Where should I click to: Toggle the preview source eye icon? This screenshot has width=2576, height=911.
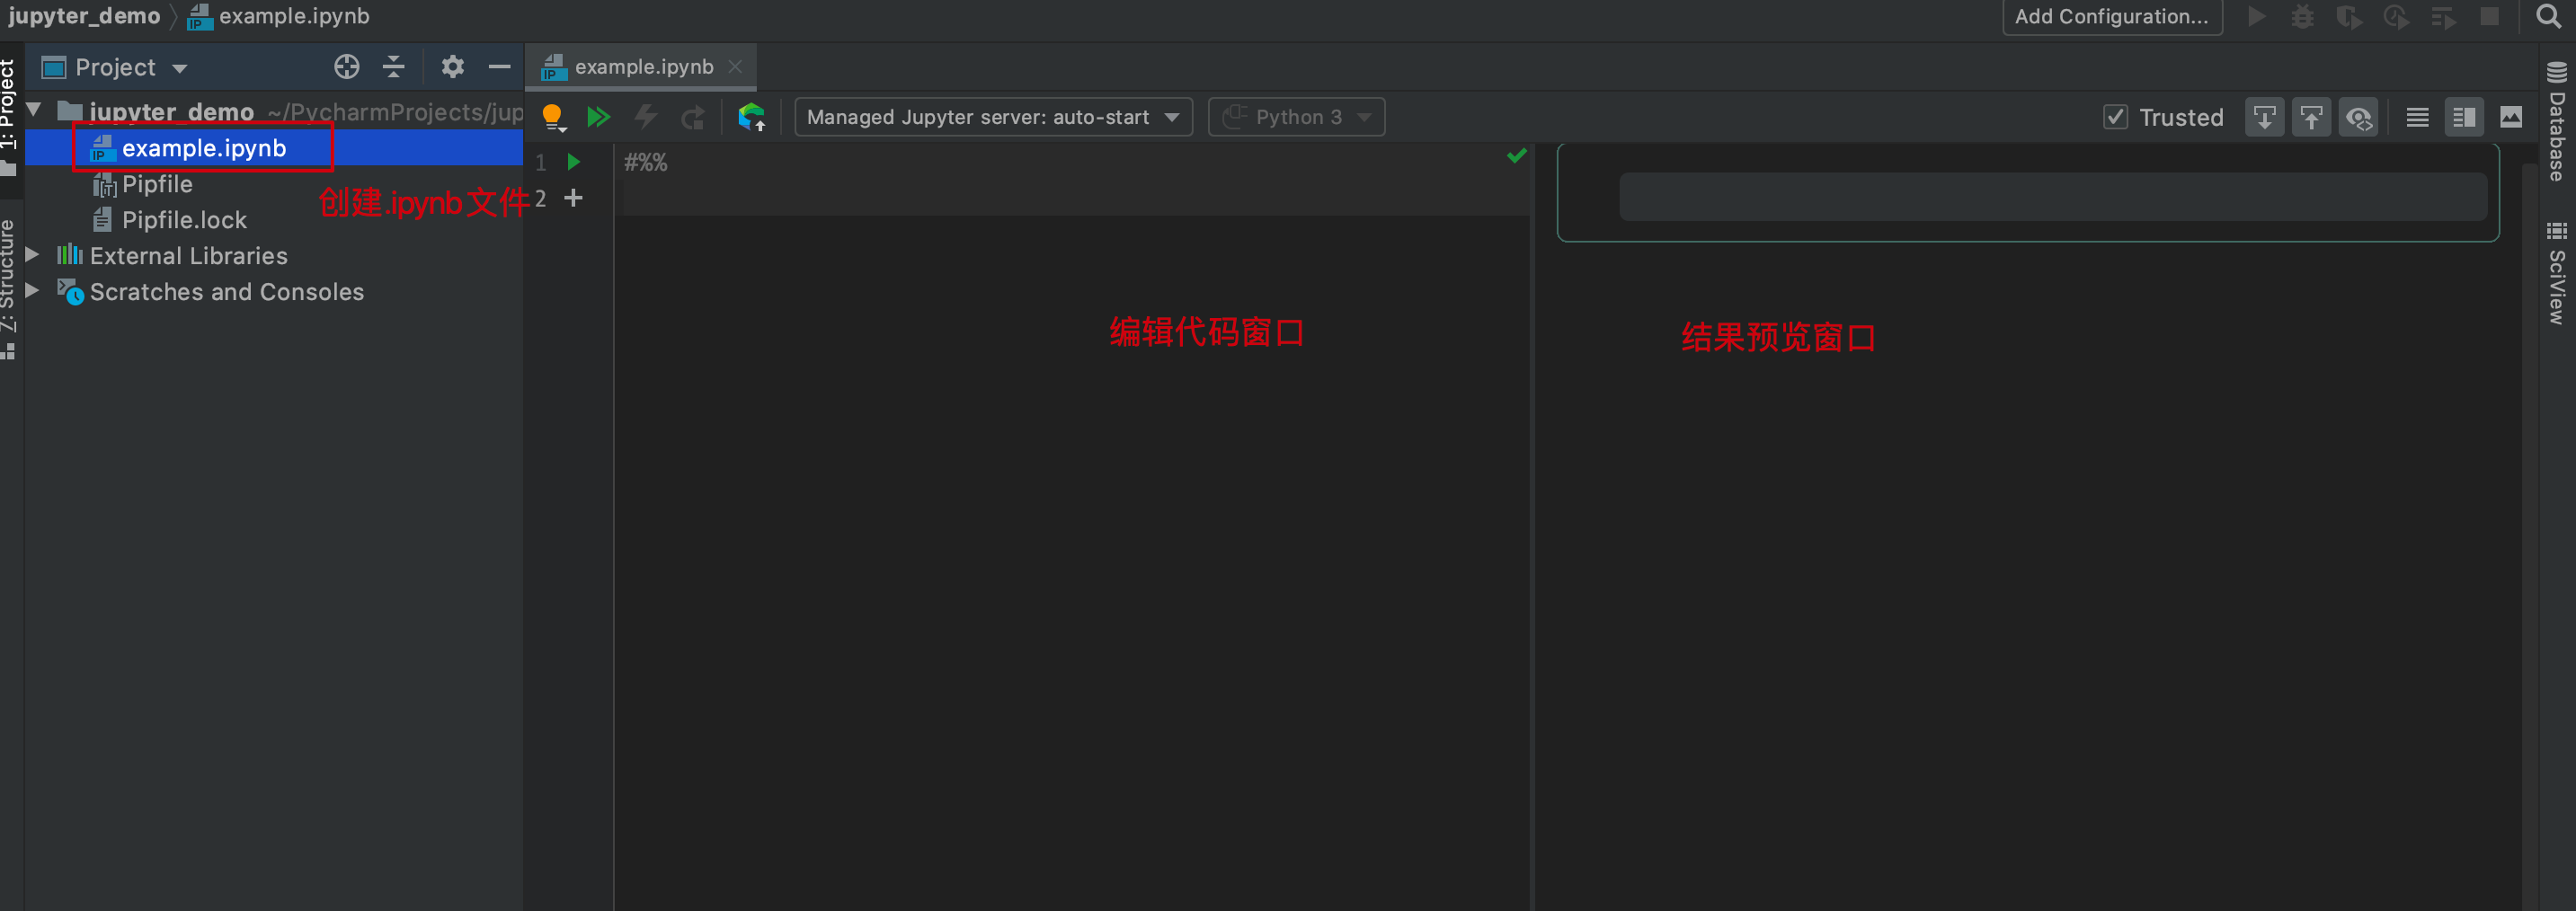click(x=2359, y=117)
